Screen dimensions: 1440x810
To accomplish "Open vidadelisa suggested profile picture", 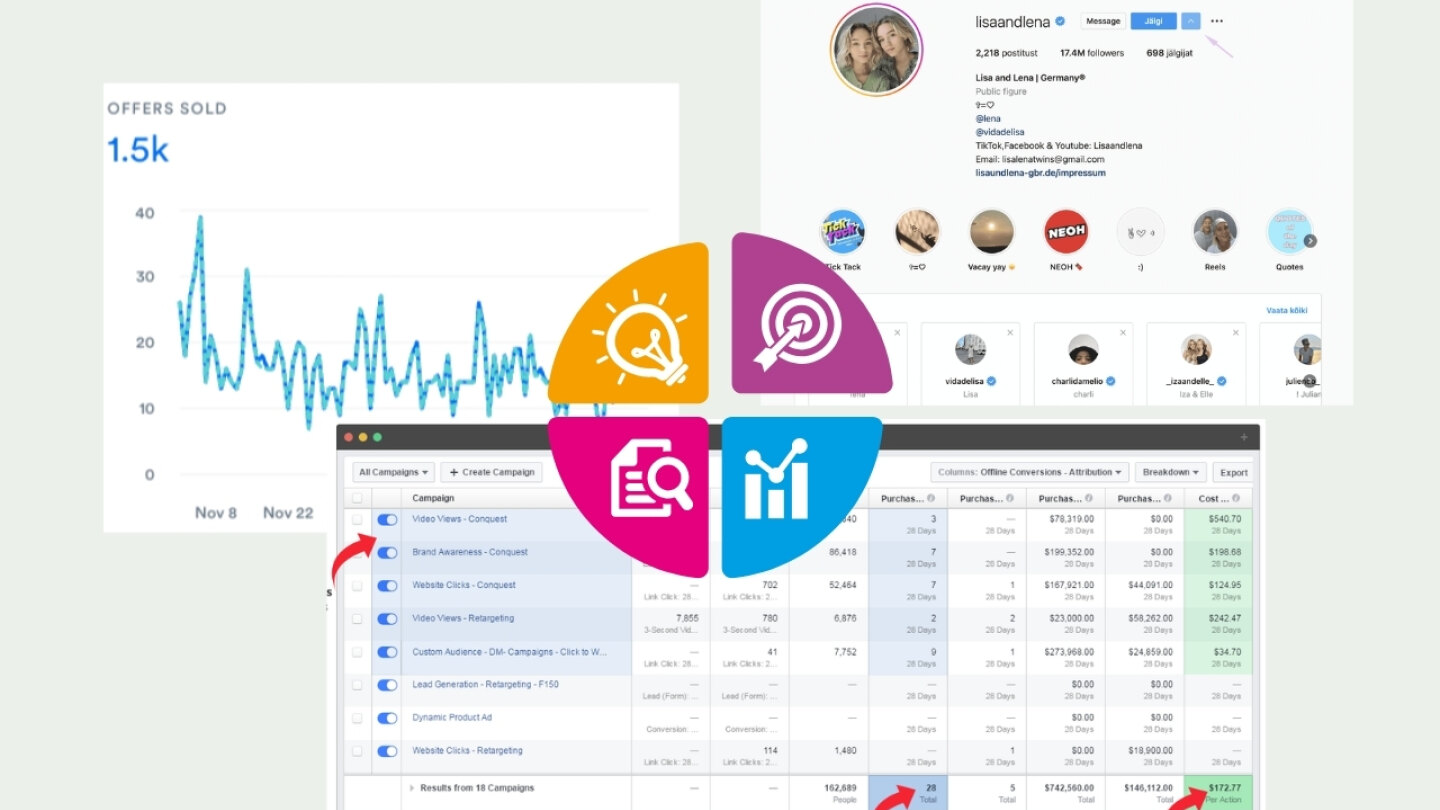I will coord(971,350).
